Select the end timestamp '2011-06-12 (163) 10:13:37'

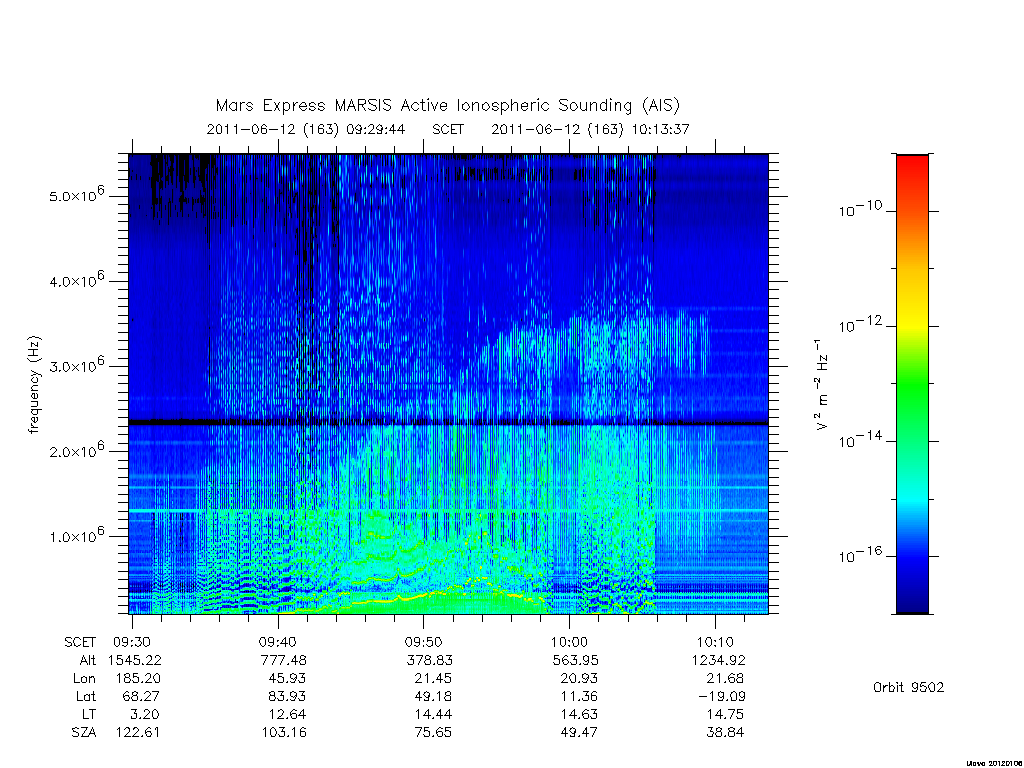point(590,129)
